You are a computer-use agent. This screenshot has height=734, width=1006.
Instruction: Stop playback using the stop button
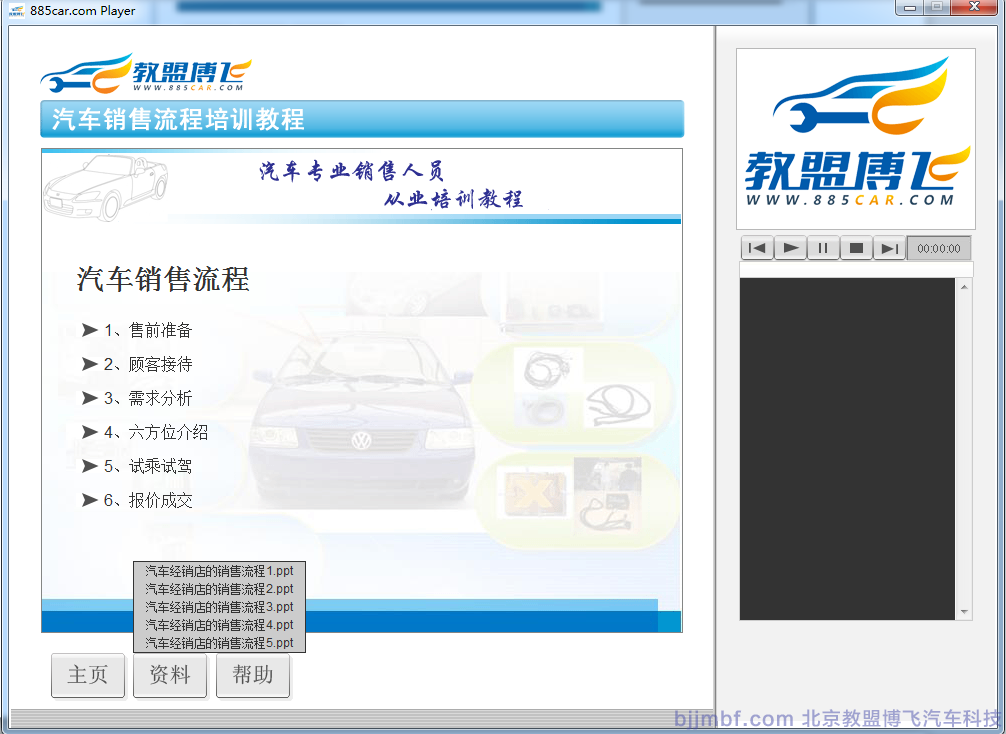tap(856, 248)
